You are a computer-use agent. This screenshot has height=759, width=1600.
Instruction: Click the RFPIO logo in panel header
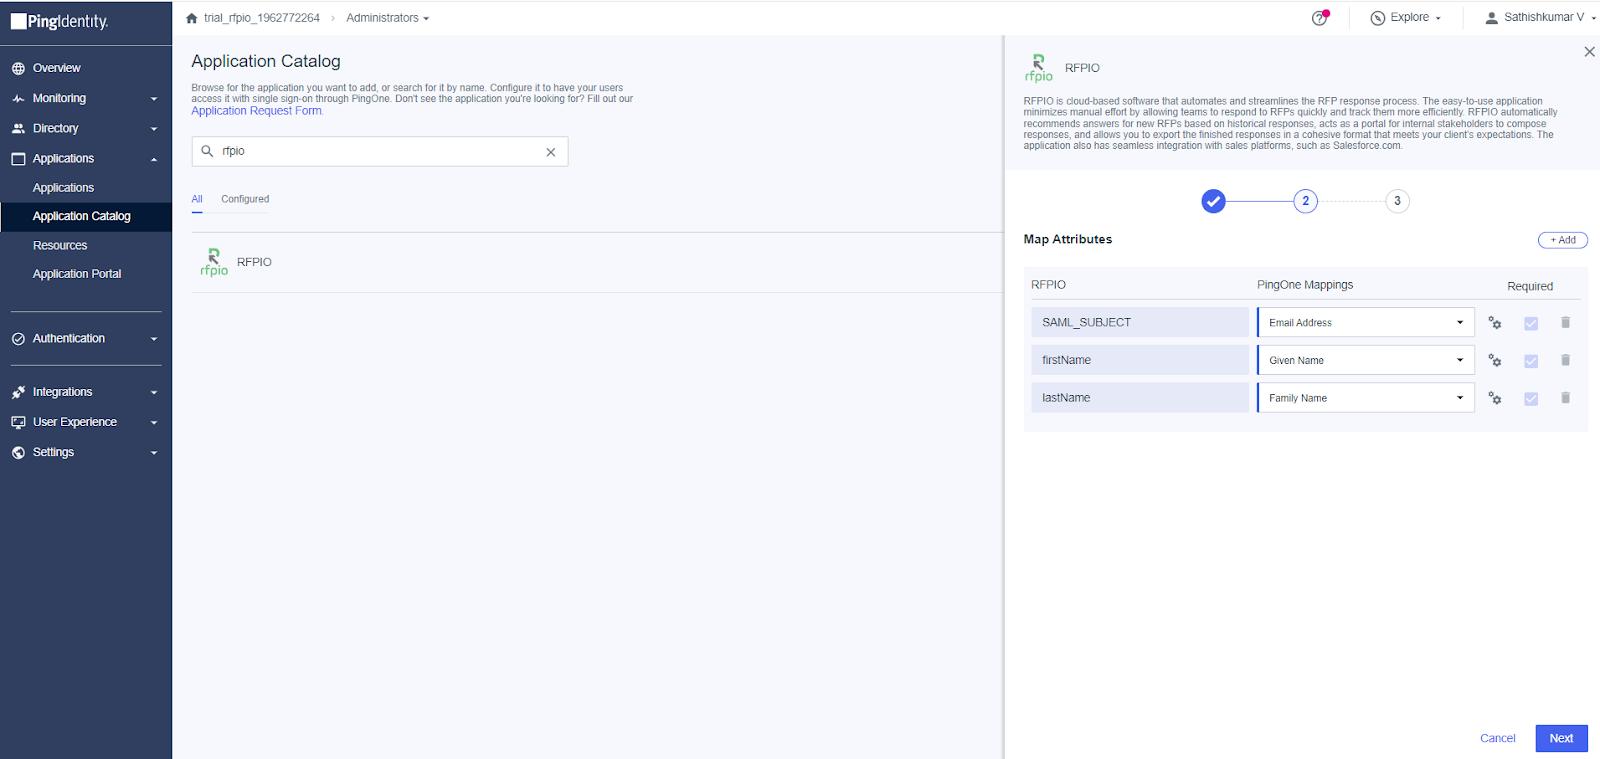[1038, 68]
